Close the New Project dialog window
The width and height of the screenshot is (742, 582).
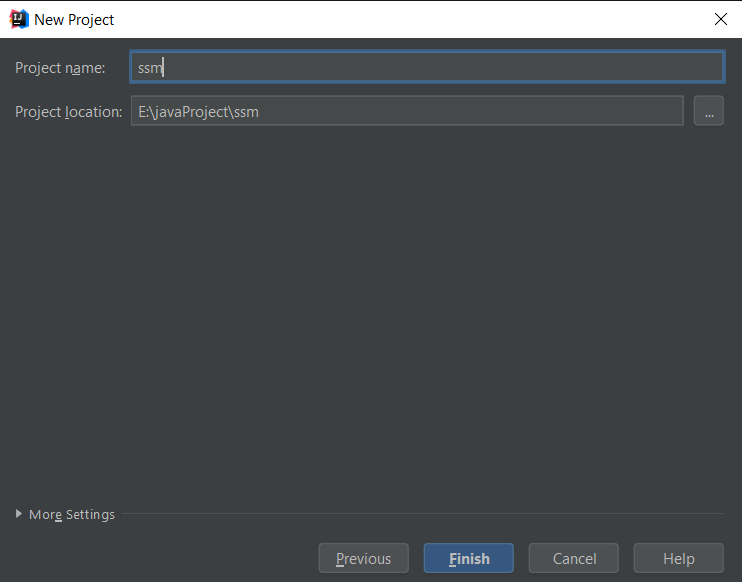pos(720,19)
